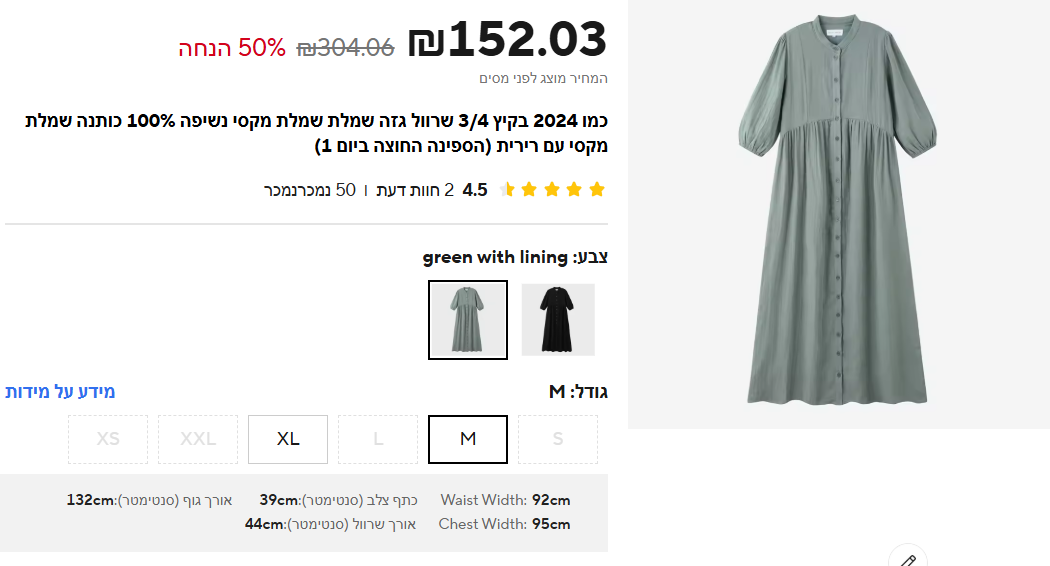Select size M option
The width and height of the screenshot is (1050, 566).
468,439
